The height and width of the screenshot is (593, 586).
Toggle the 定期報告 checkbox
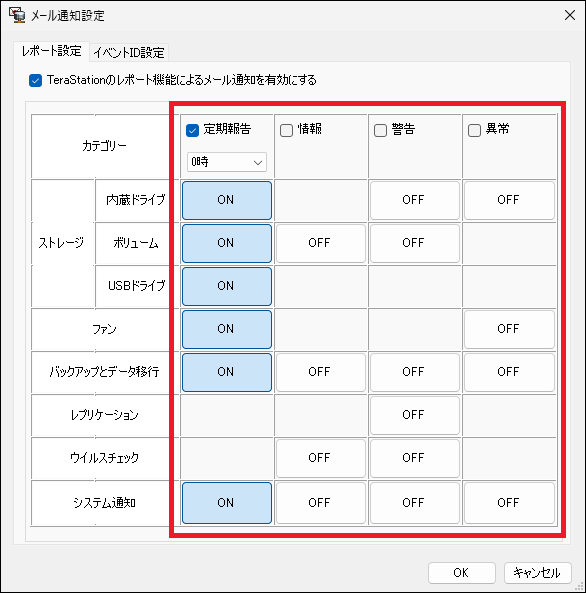pyautogui.click(x=193, y=130)
